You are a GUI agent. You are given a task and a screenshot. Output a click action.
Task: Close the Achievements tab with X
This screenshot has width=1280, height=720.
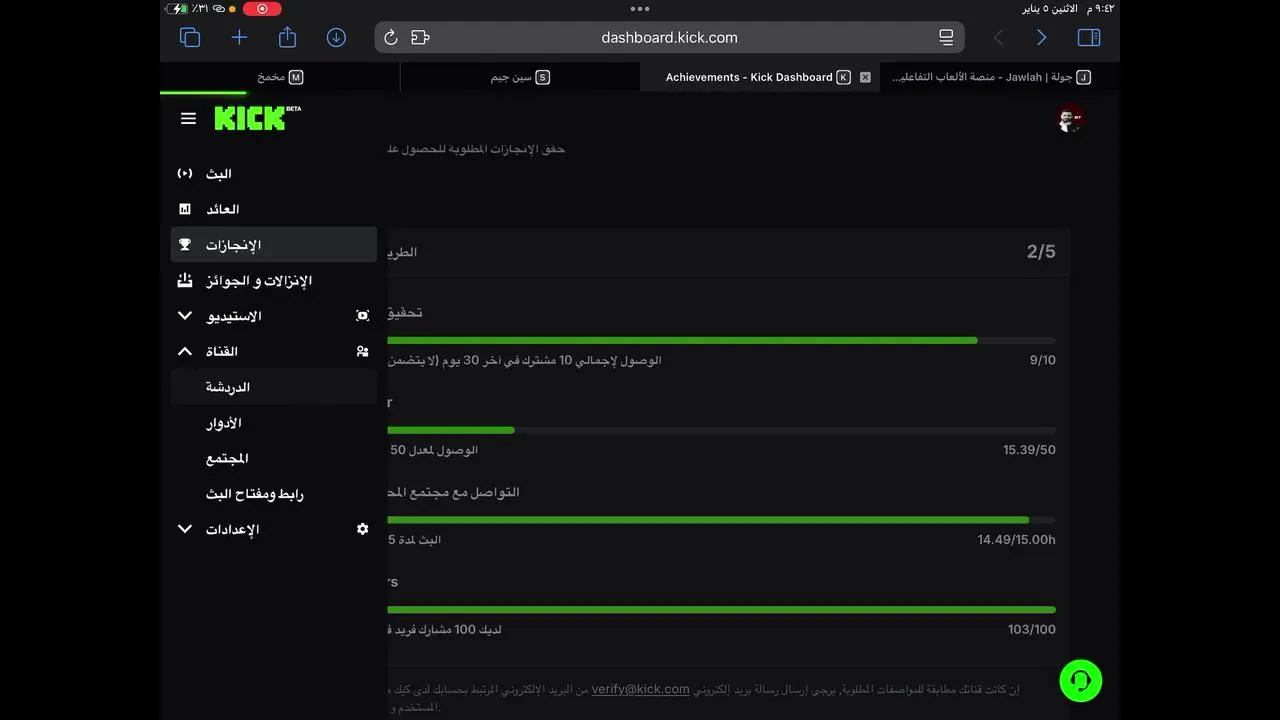pyautogui.click(x=865, y=77)
